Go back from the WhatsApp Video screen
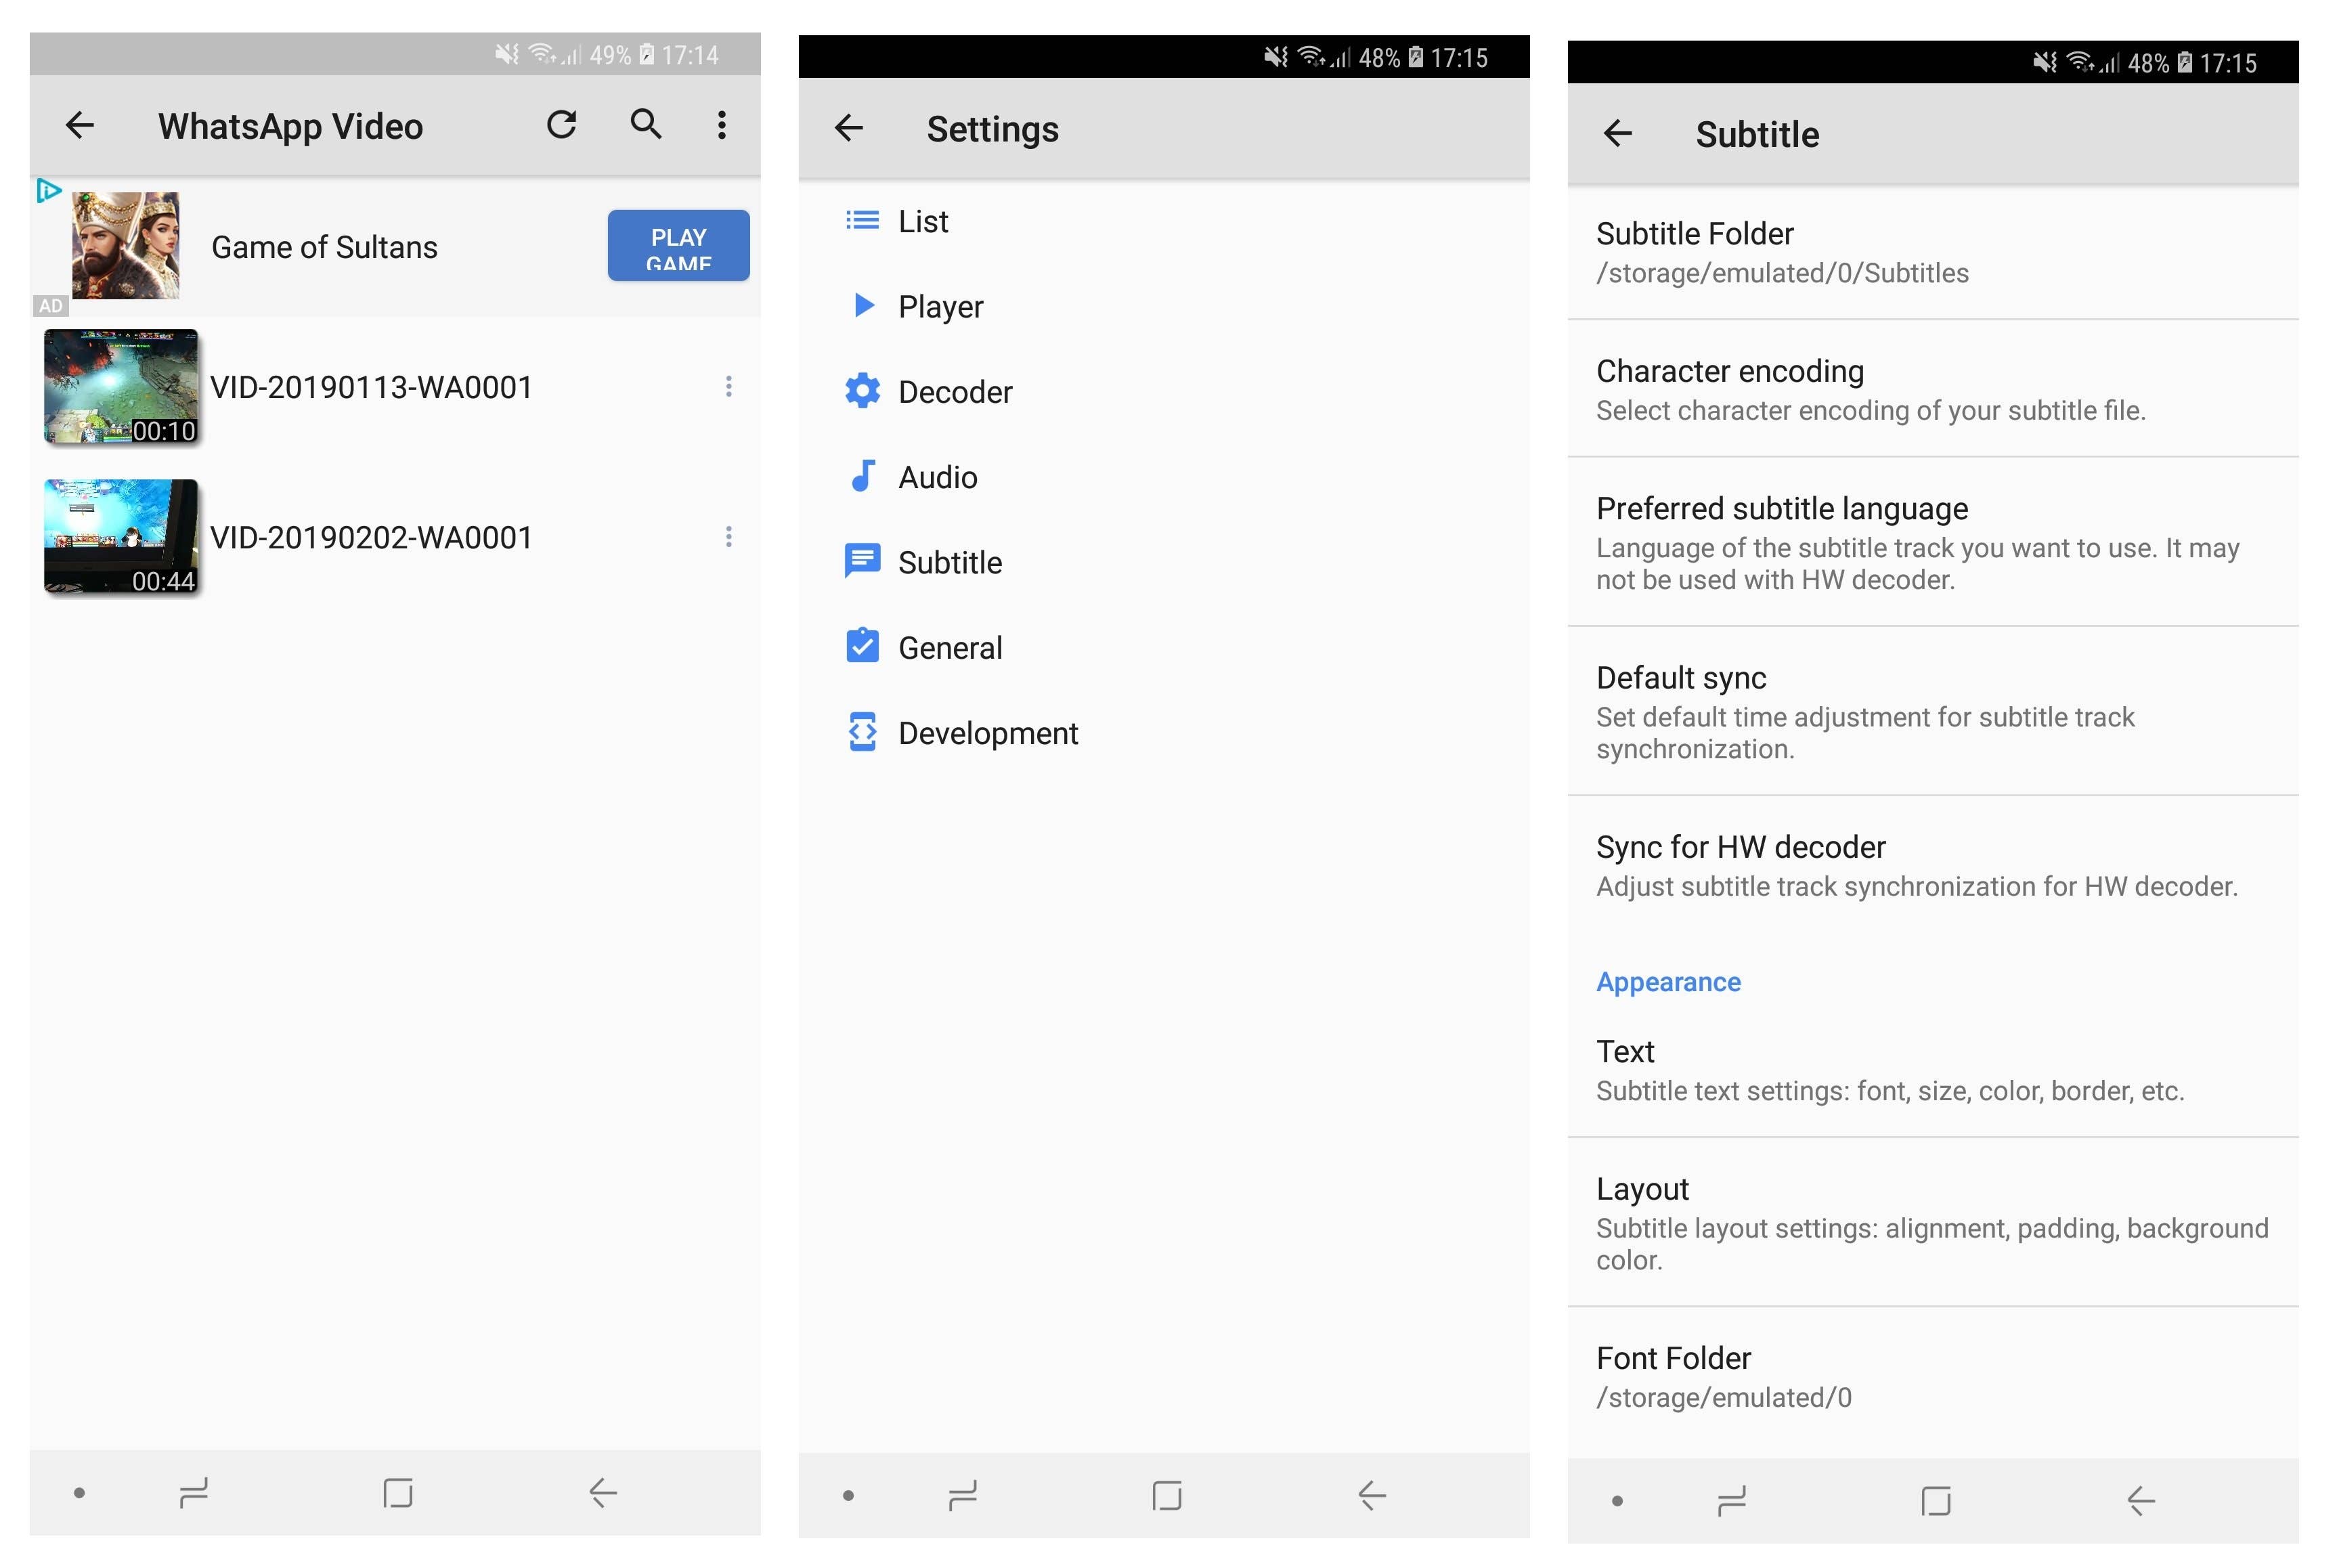Image resolution: width=2337 pixels, height=1568 pixels. point(80,125)
